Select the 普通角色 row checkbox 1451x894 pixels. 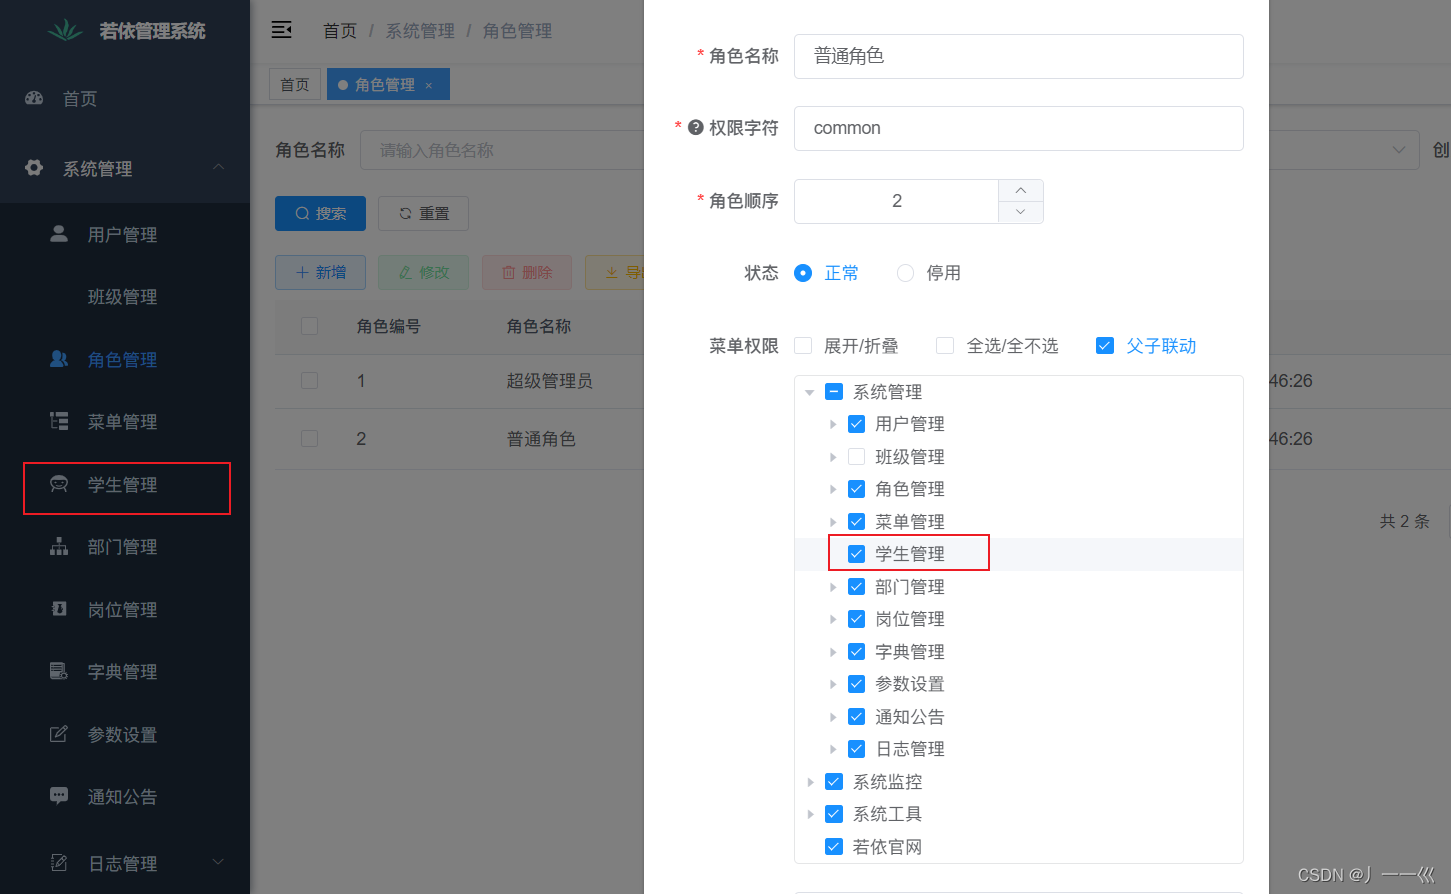(310, 438)
